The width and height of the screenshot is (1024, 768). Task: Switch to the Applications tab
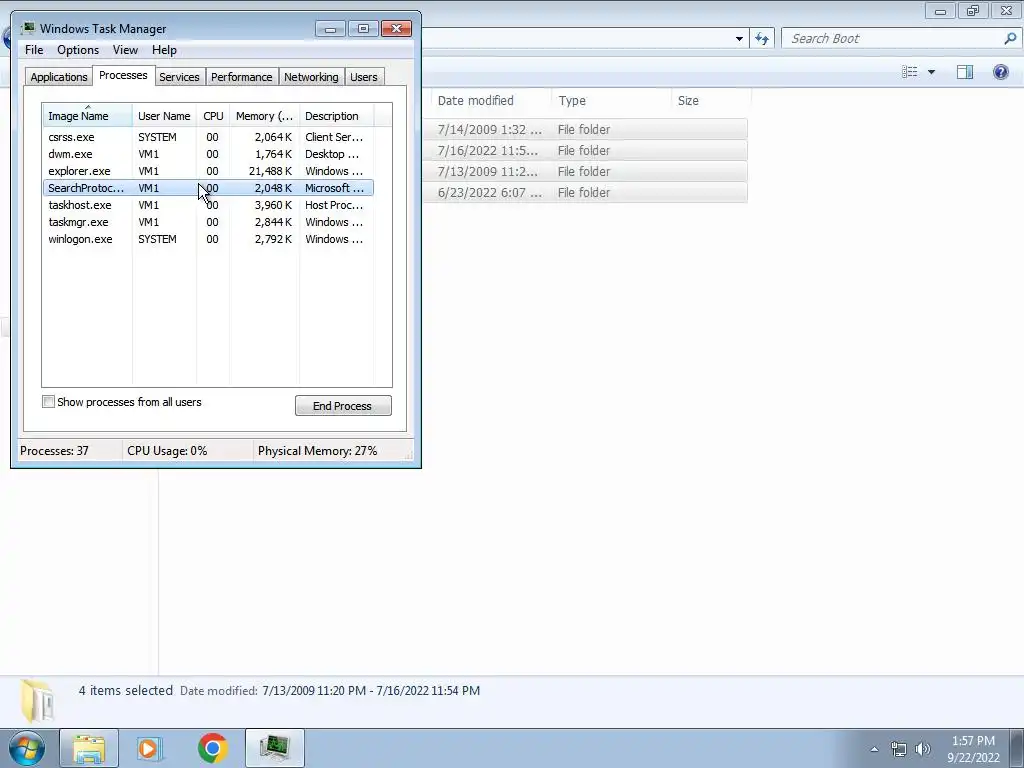click(x=59, y=77)
